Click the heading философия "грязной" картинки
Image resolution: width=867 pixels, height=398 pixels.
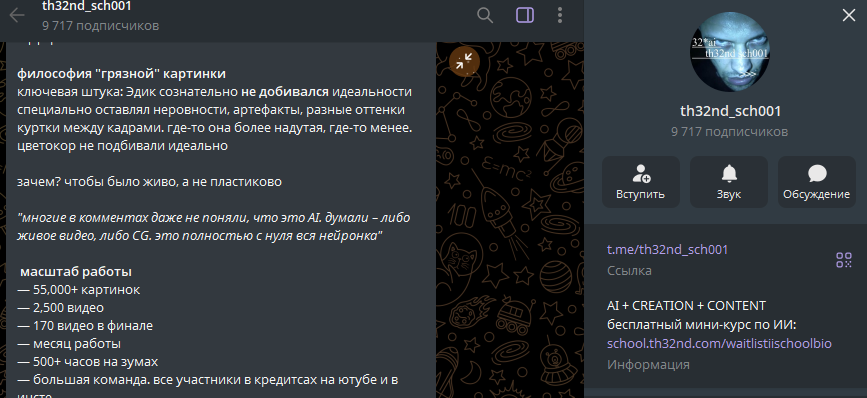121,74
